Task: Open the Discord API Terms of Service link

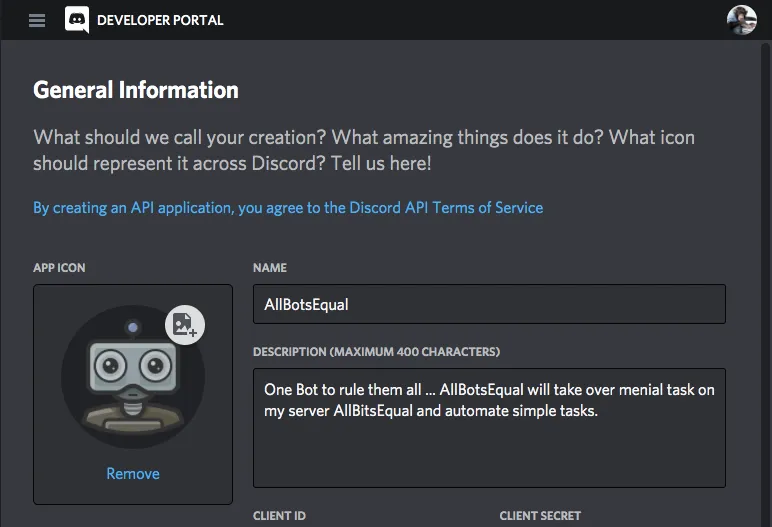Action: click(x=288, y=208)
